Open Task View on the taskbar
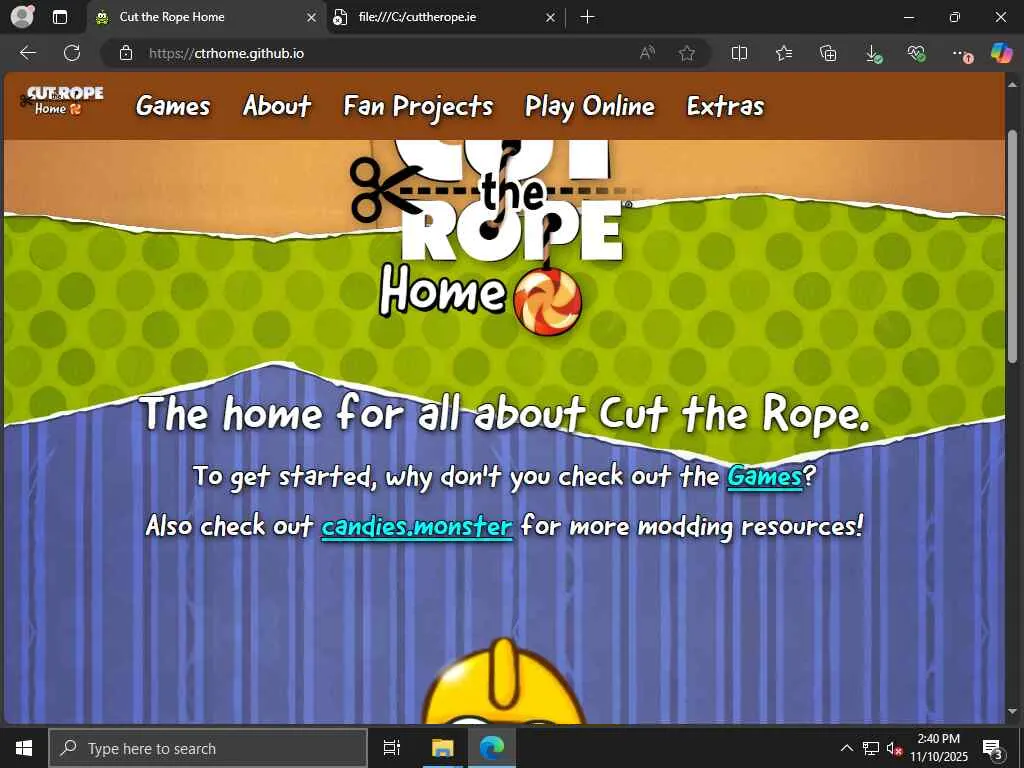1024x768 pixels. (x=392, y=748)
